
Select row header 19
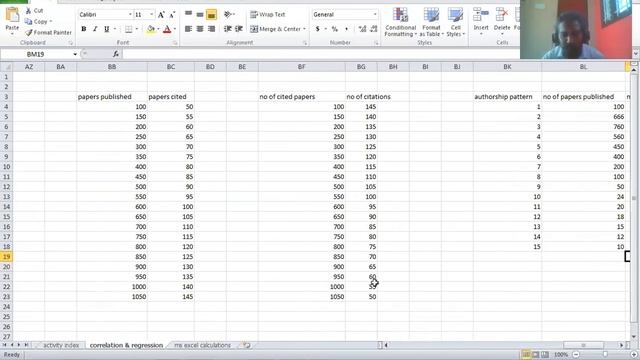(7, 257)
